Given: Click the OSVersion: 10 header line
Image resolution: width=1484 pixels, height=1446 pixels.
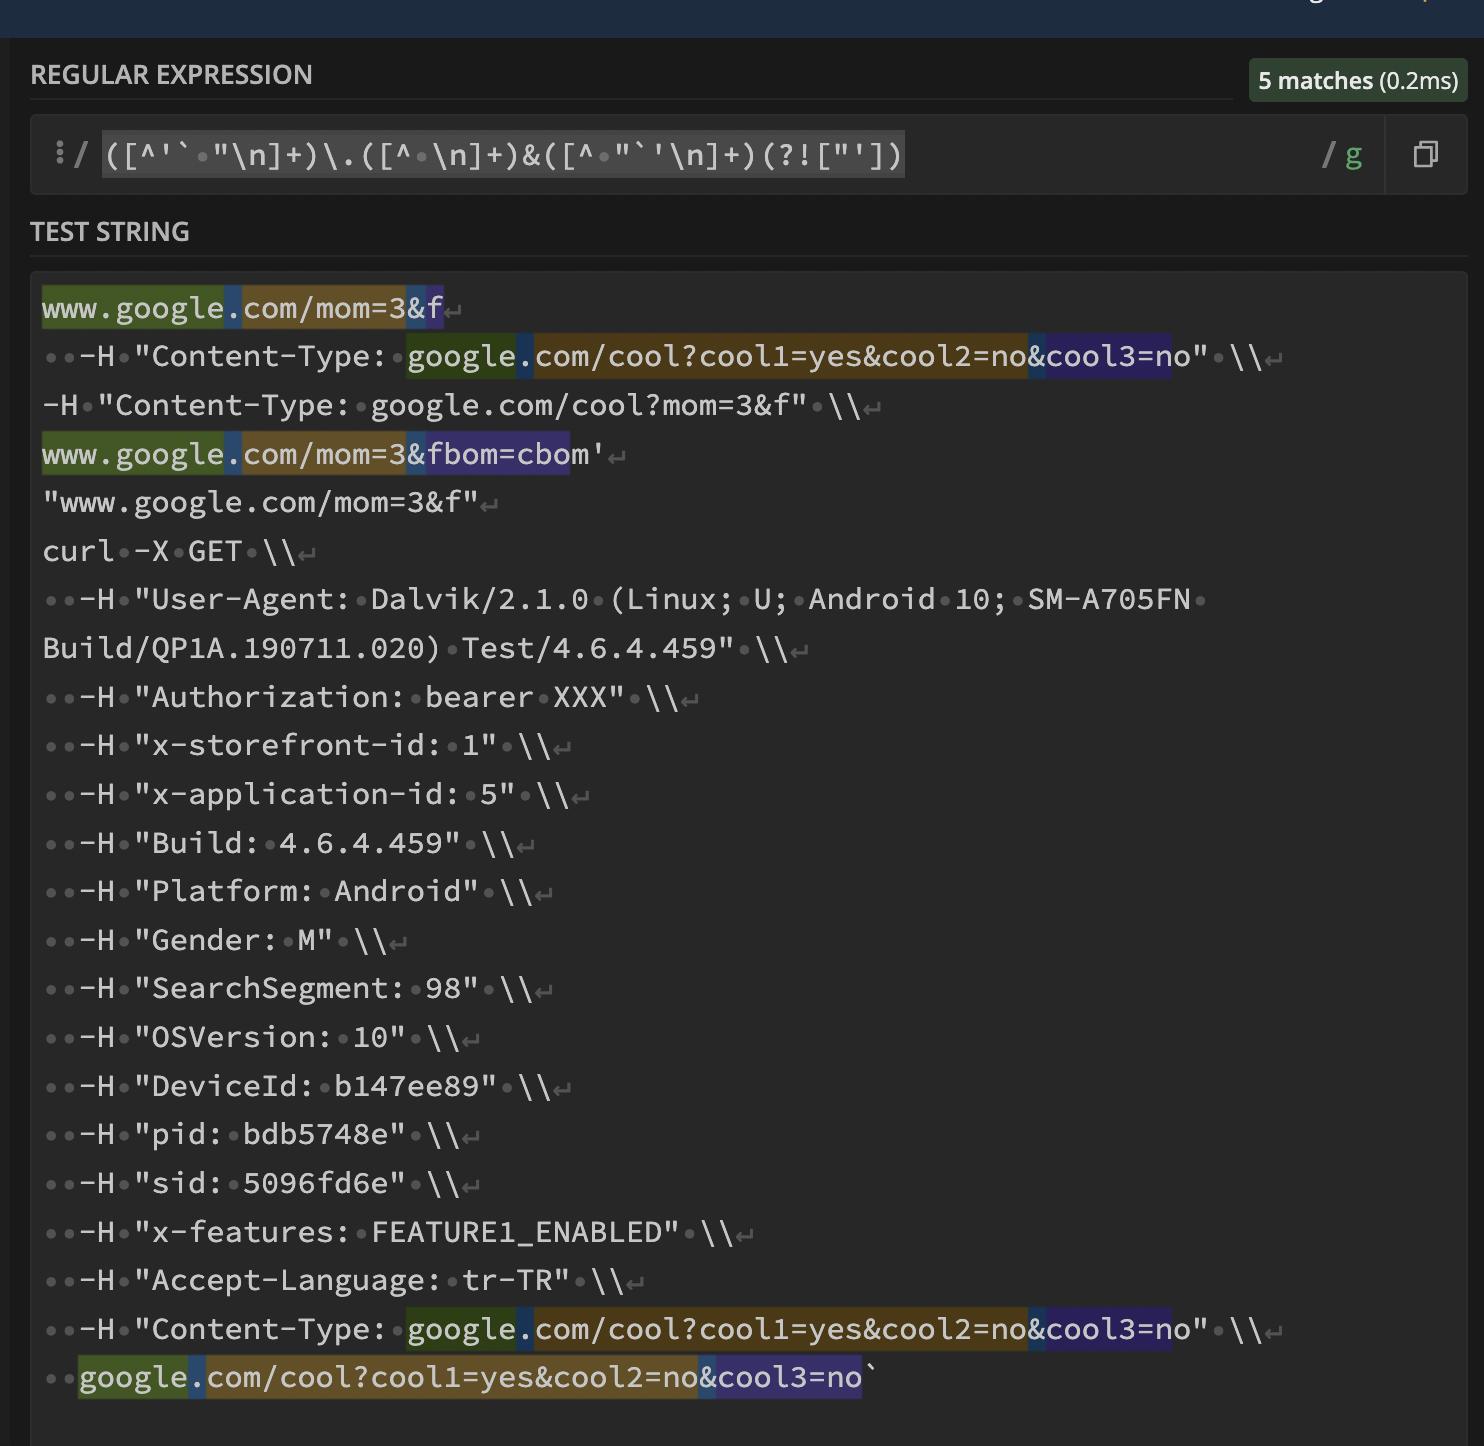Looking at the screenshot, I should 261,1038.
